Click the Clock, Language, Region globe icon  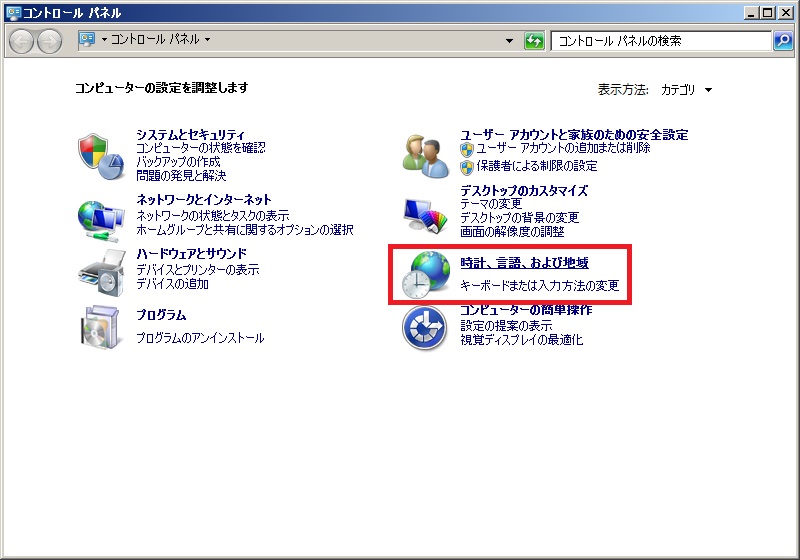(x=424, y=275)
